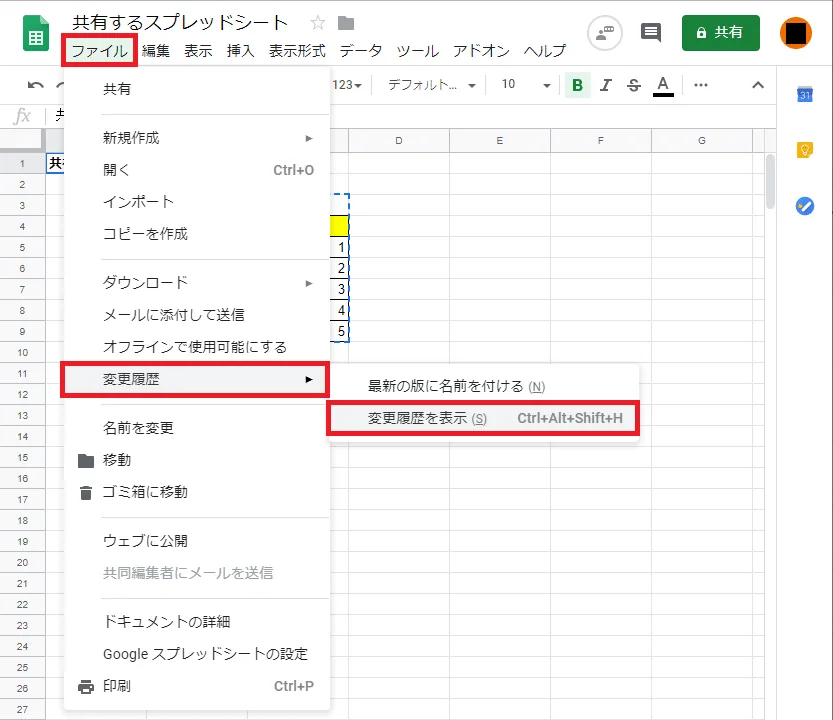
Task: Open the comments history icon
Action: (x=651, y=33)
